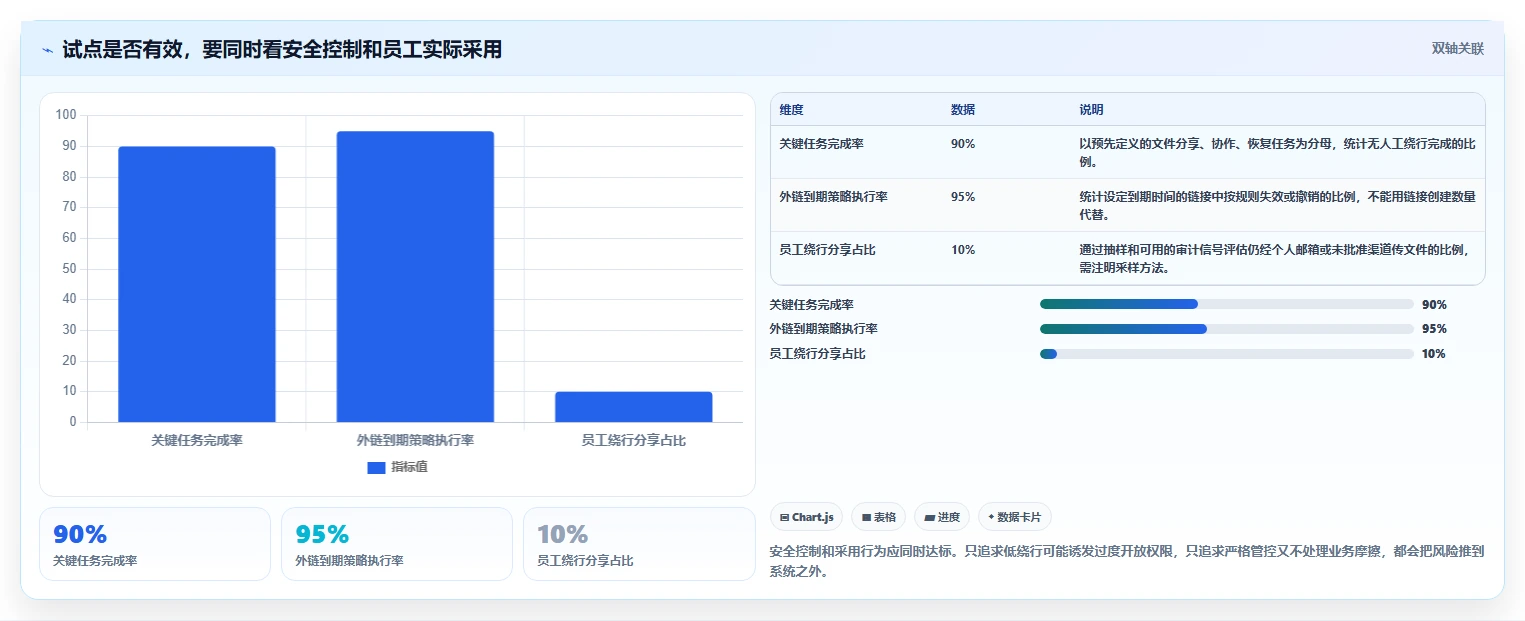This screenshot has width=1525, height=621.
Task: Toggle the 指标值 legend color box
Action: click(x=376, y=467)
